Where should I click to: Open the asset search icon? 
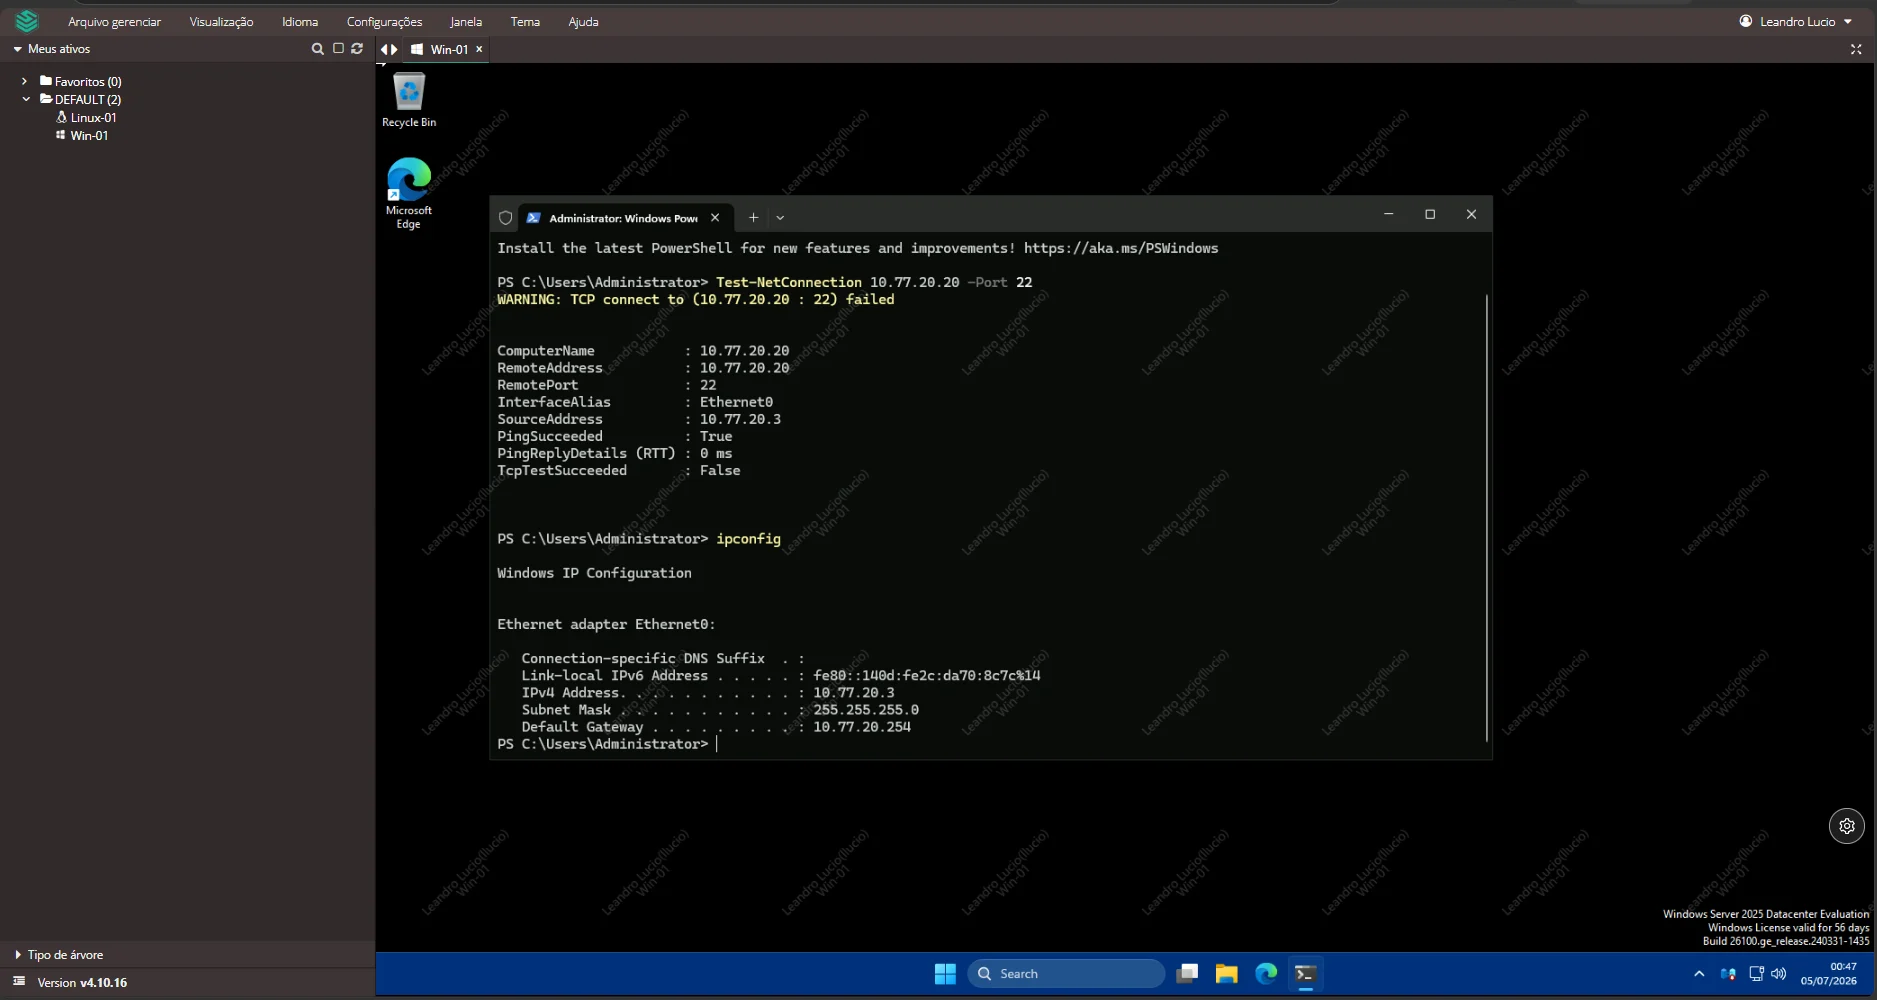[318, 49]
